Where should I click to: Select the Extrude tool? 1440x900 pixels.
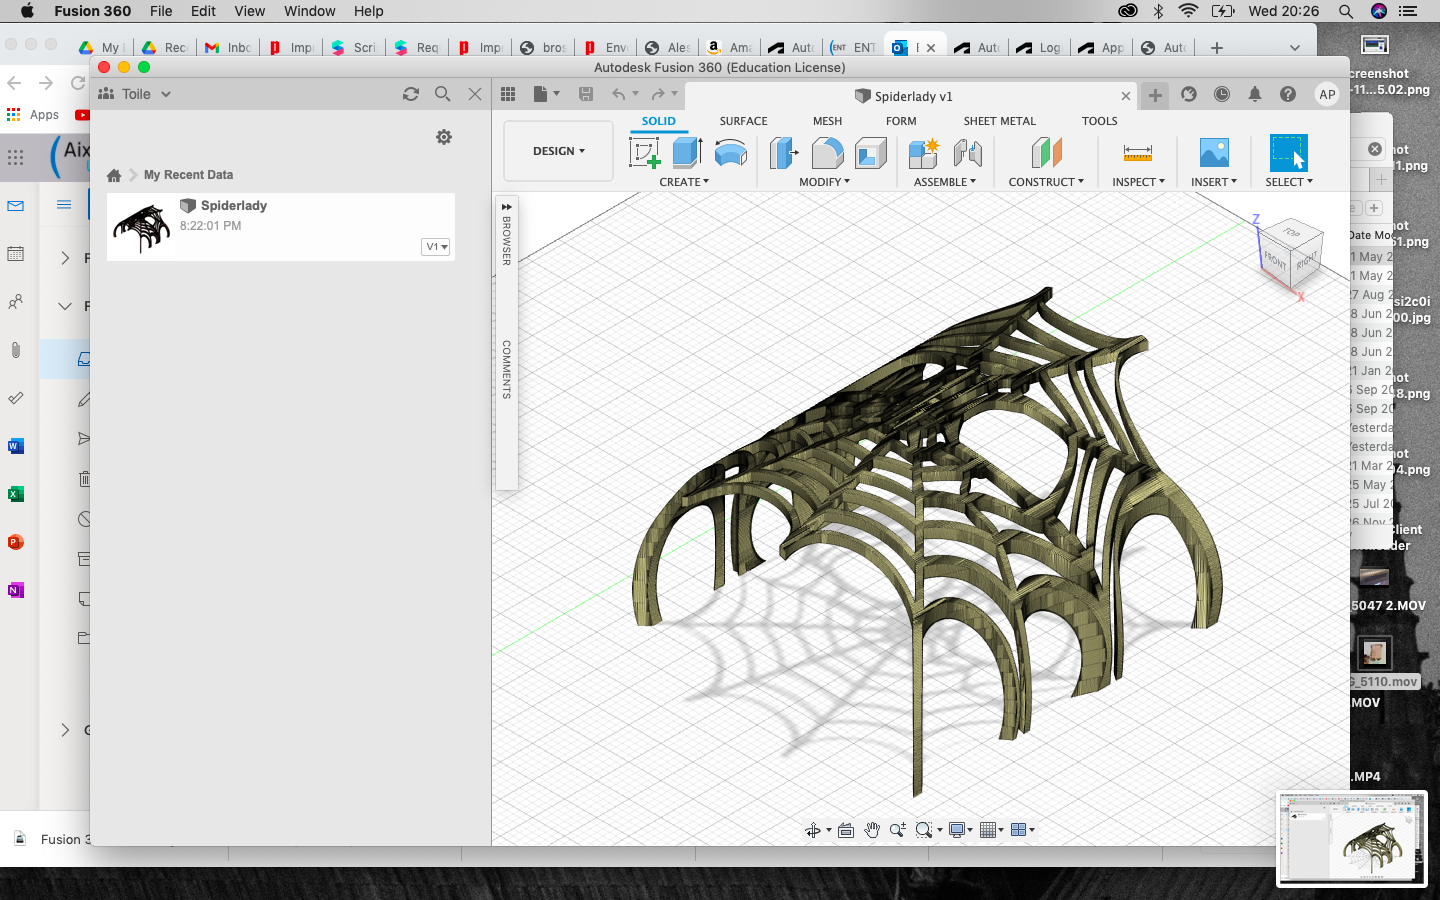tap(687, 153)
